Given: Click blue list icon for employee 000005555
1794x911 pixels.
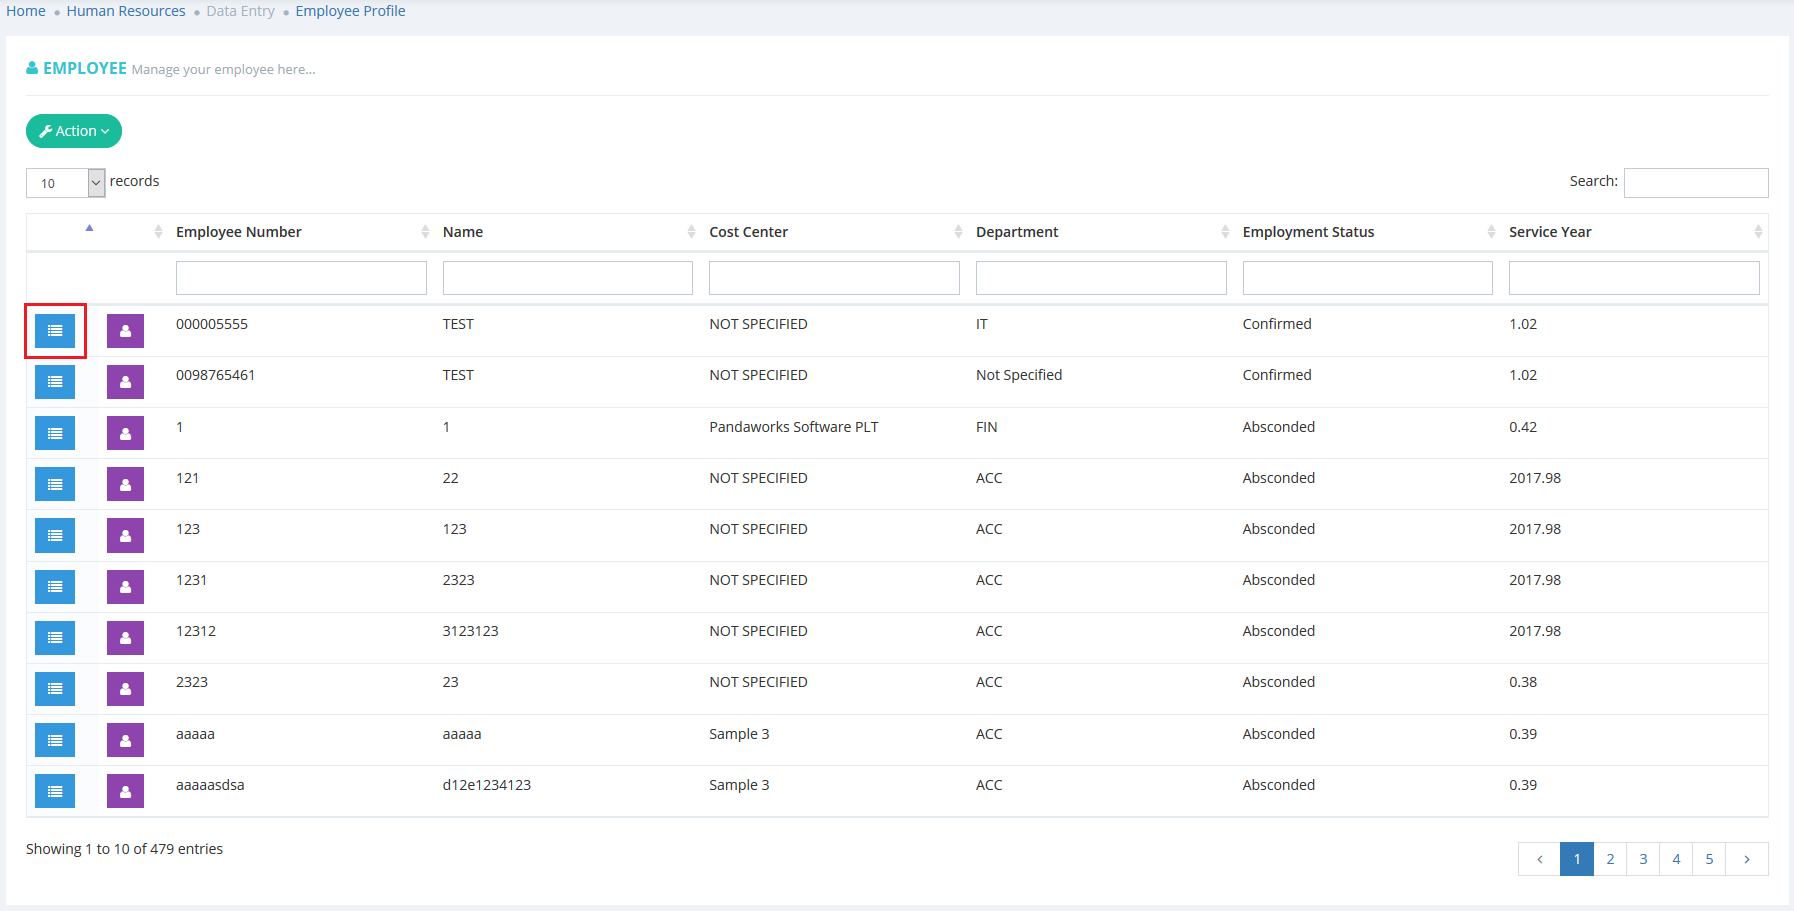Looking at the screenshot, I should click(55, 331).
